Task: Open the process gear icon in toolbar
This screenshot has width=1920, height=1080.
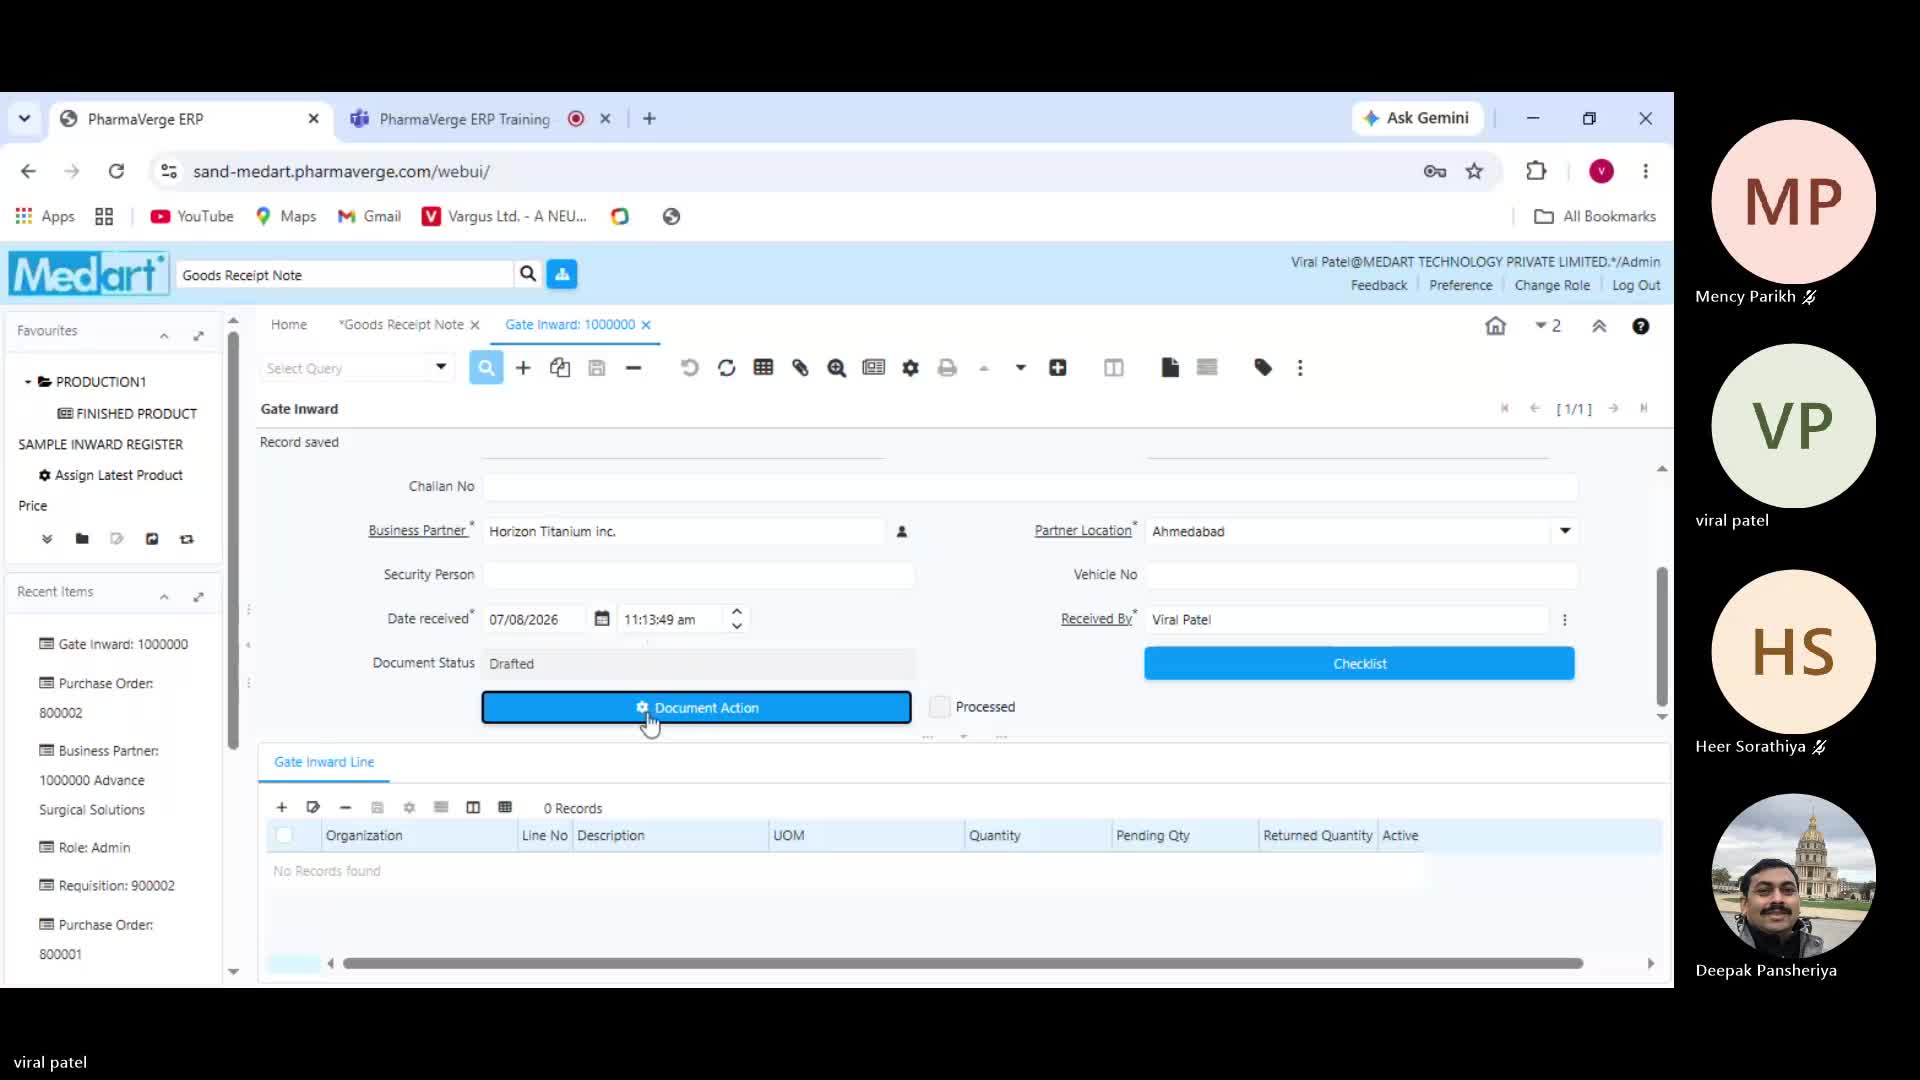Action: click(x=910, y=368)
